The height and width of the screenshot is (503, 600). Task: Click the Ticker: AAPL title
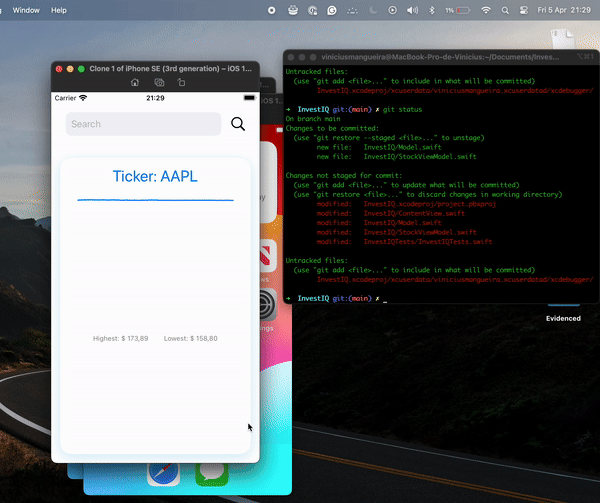click(155, 177)
